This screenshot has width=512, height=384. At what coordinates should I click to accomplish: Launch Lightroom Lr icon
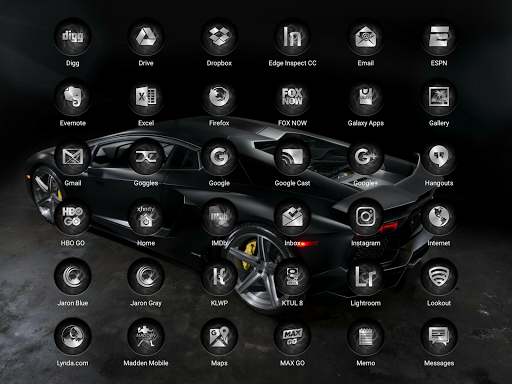pos(366,277)
